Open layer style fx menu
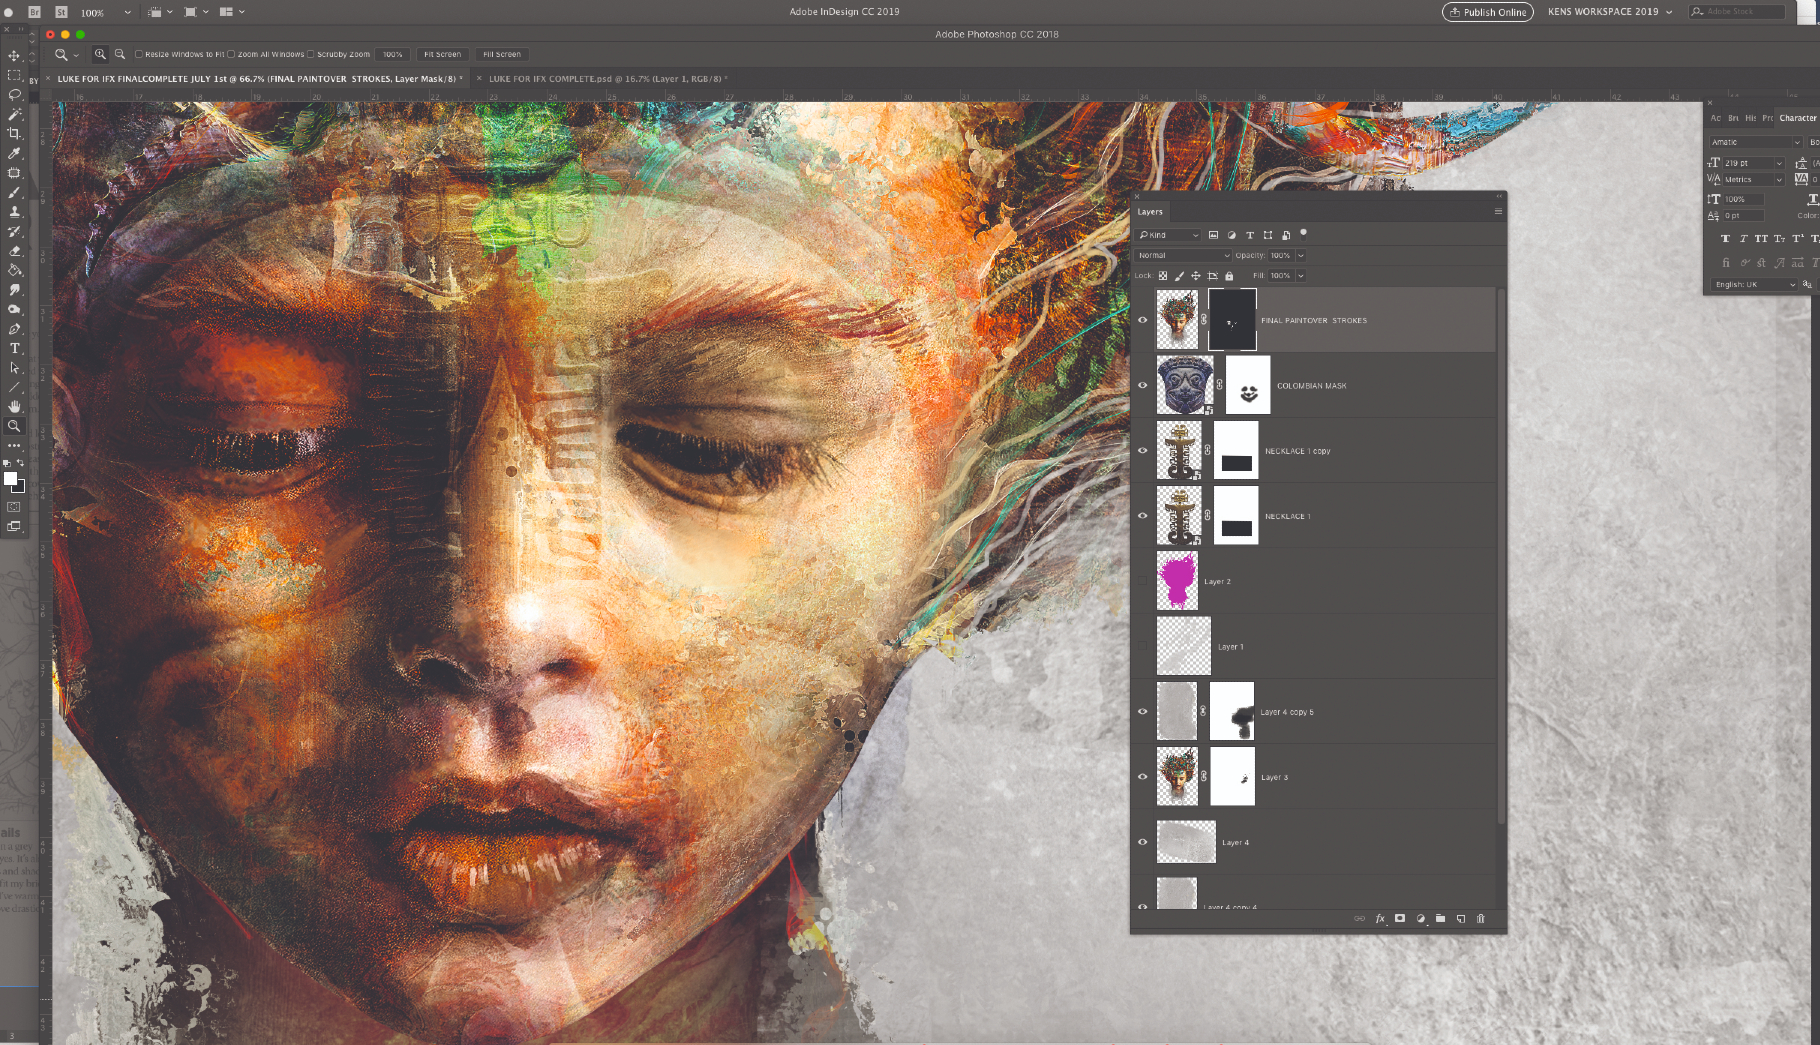 (1380, 918)
